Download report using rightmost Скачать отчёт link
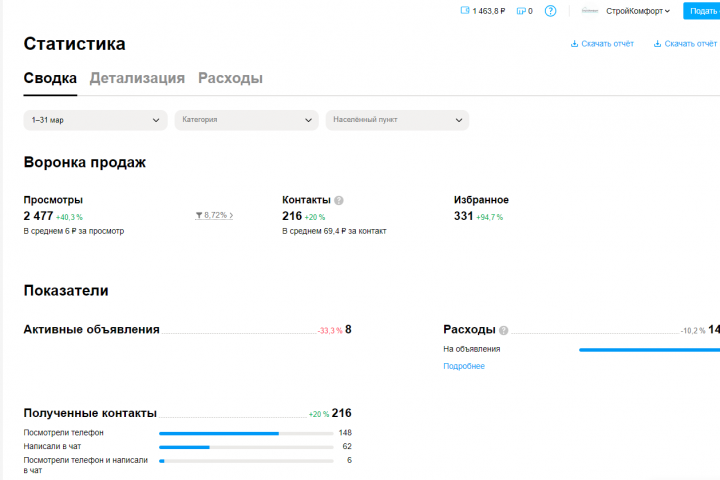Viewport: 720px width, 480px height. 685,44
